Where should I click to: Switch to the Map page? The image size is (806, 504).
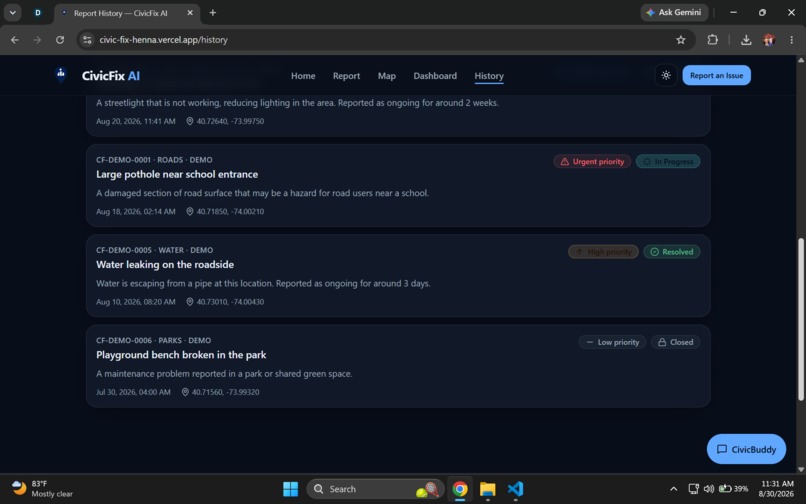pyautogui.click(x=387, y=76)
